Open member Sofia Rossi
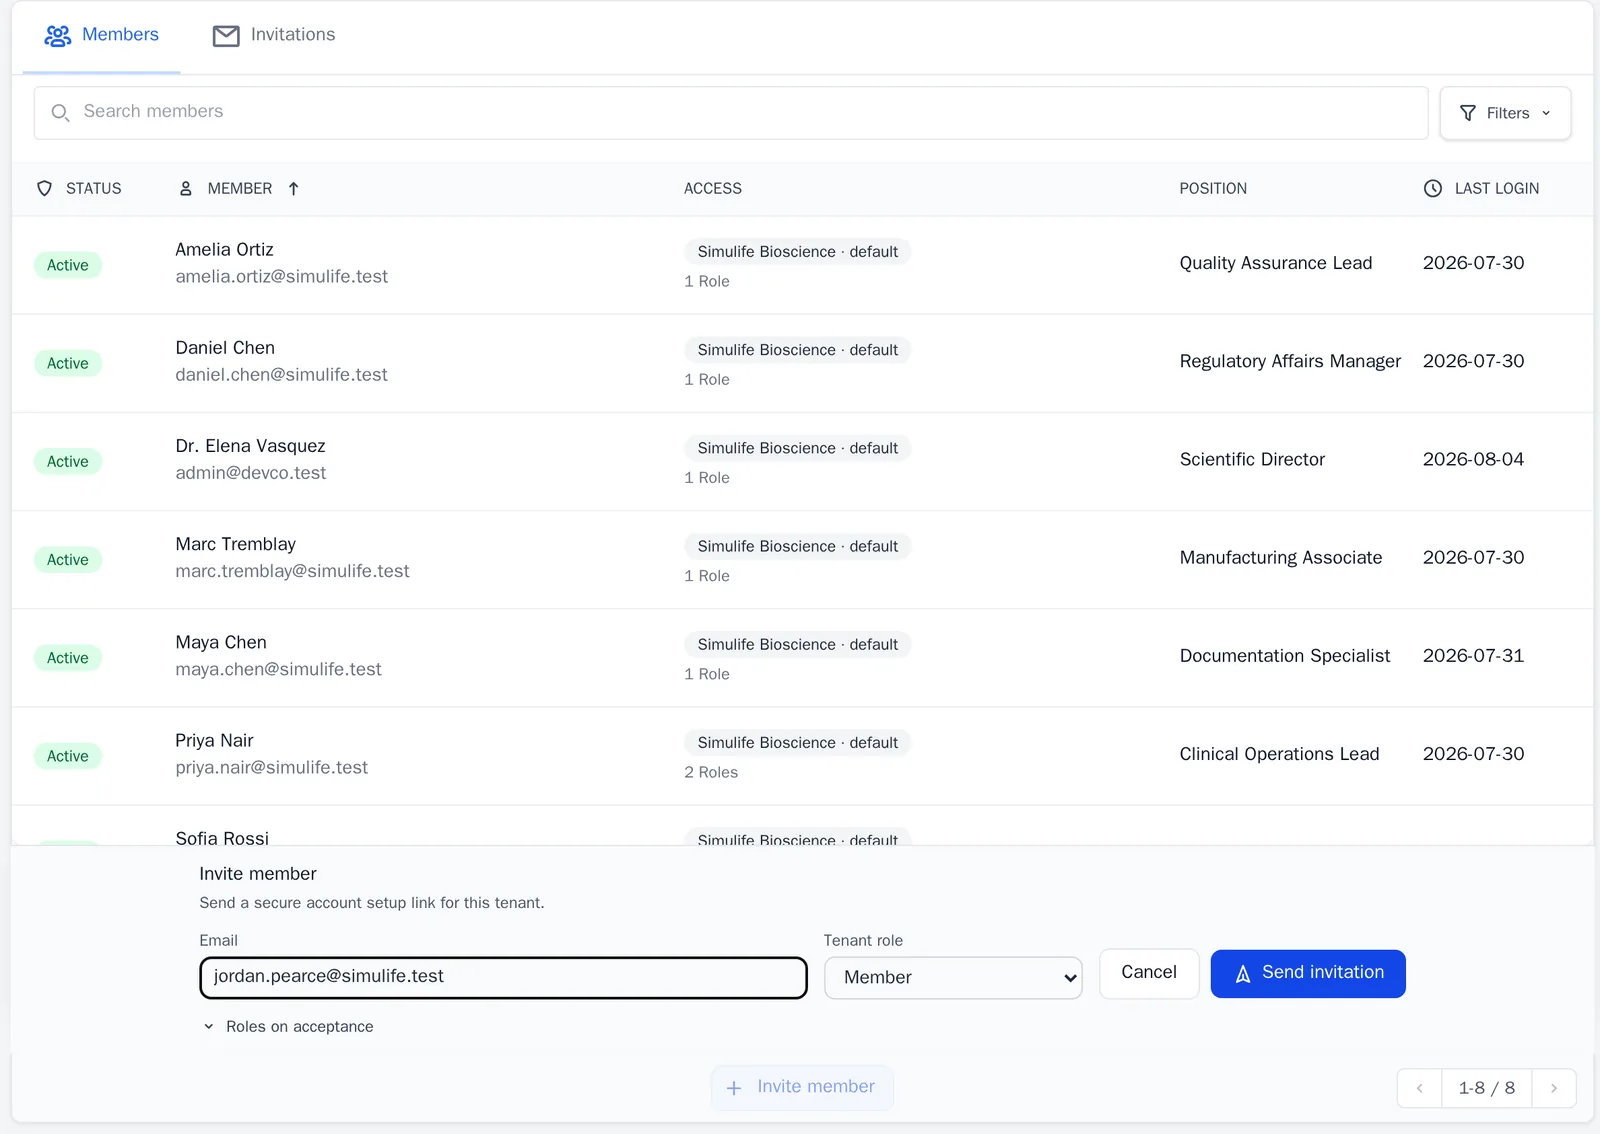 tap(222, 837)
